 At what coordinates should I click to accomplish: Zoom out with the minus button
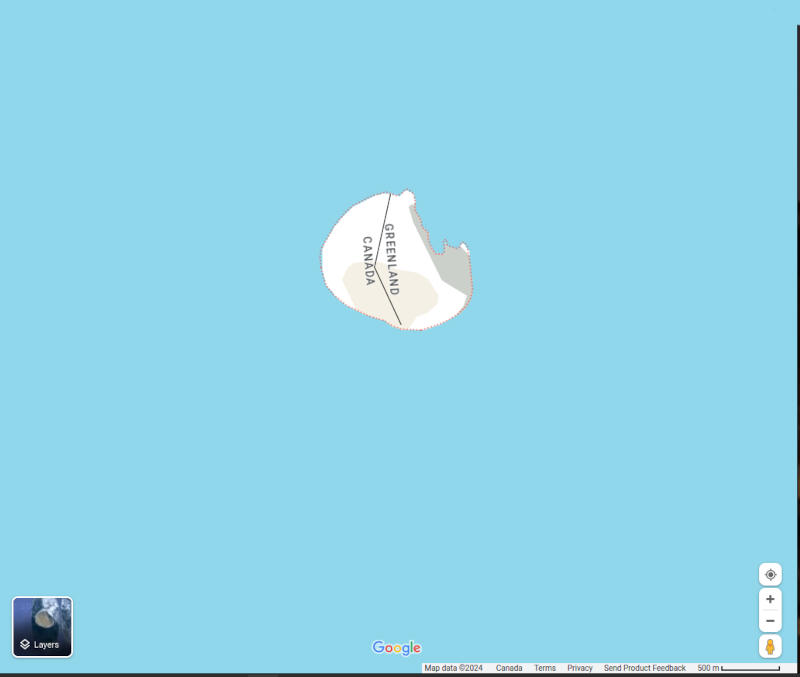click(x=770, y=621)
